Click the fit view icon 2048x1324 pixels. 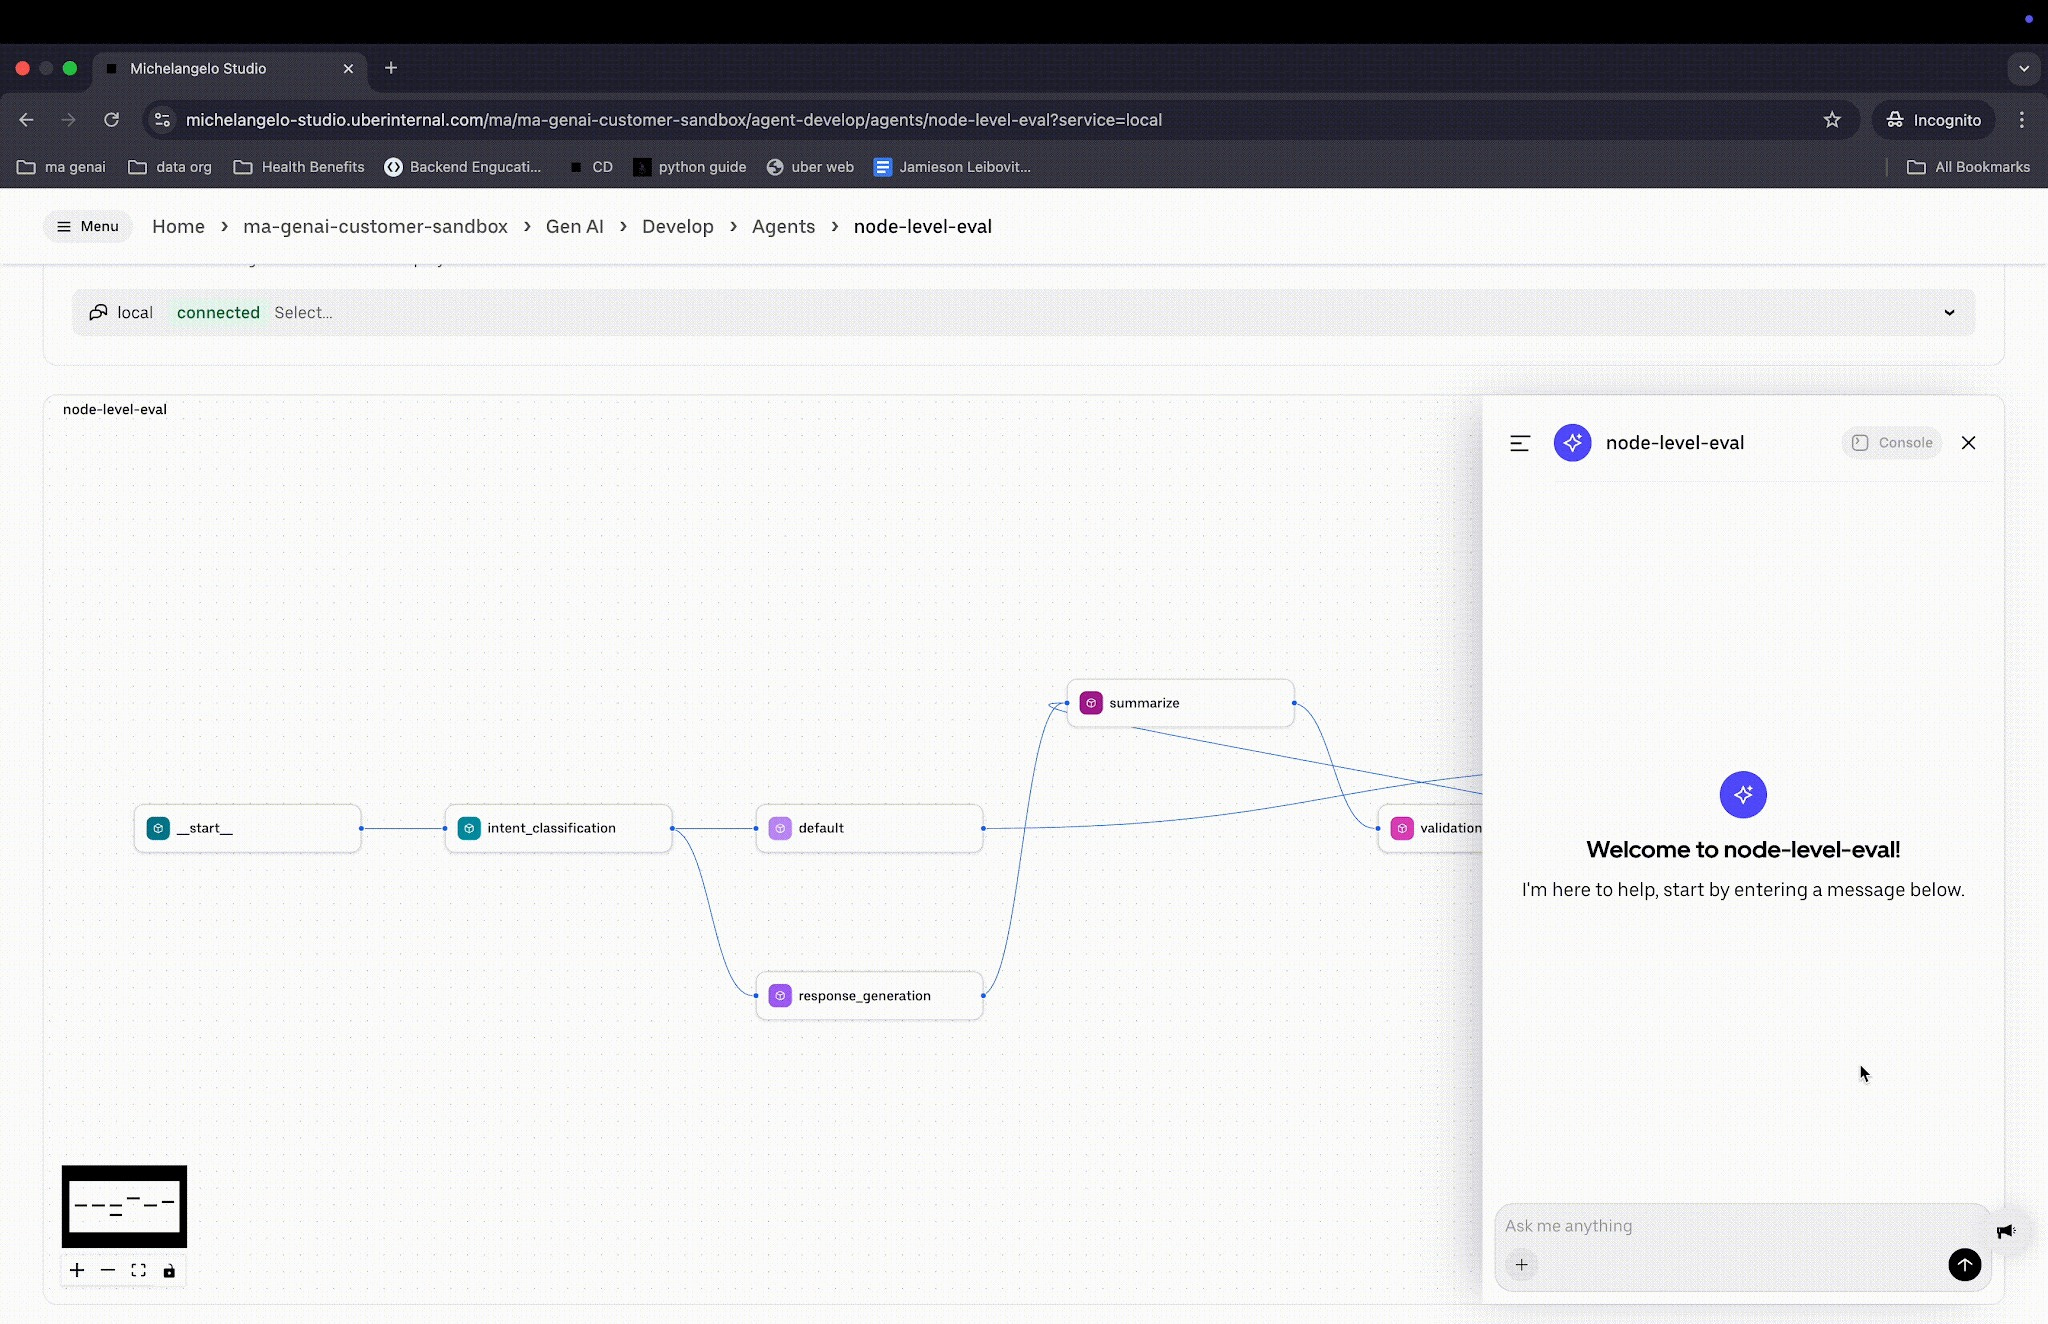coord(139,1270)
